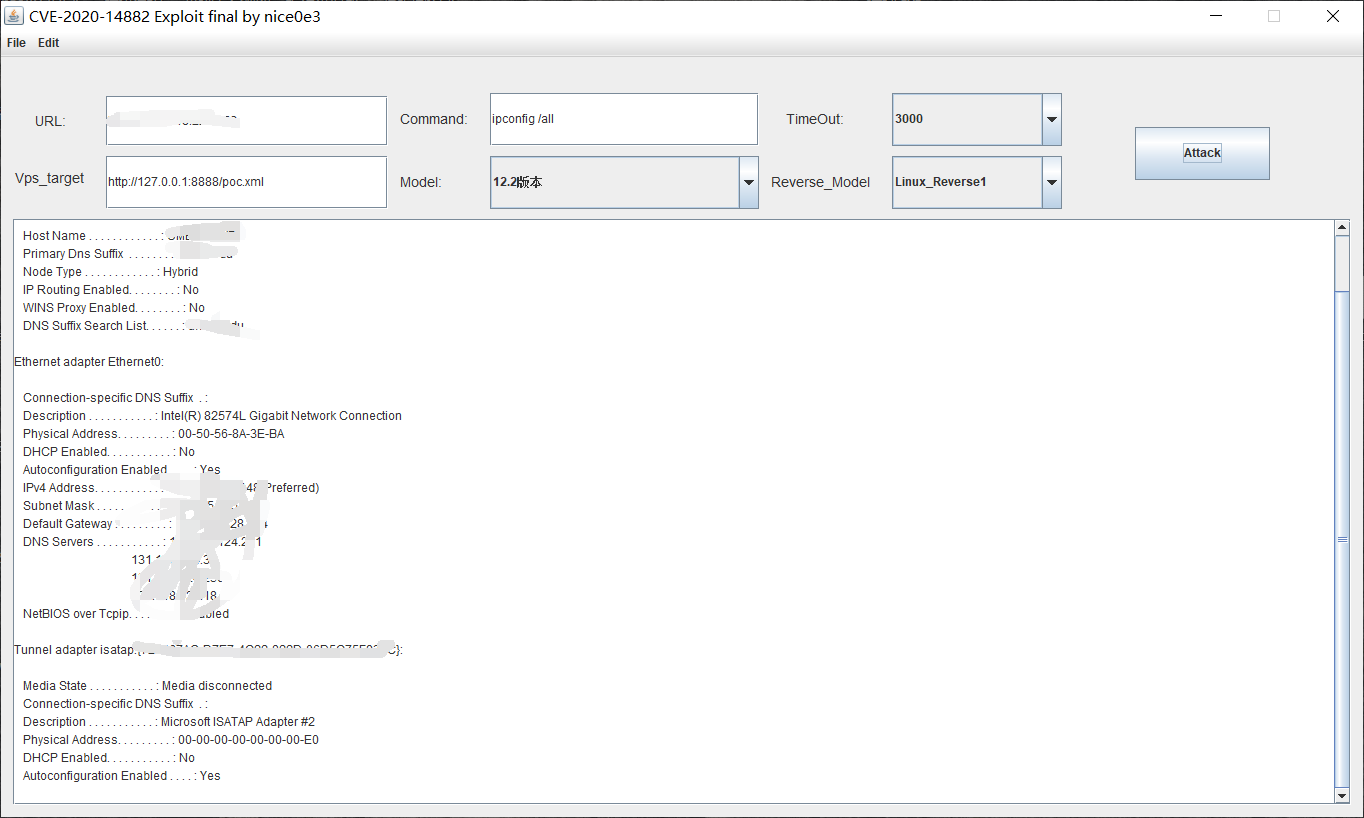Click the 'Ethernet adapter Ethernet0:' heading

tap(89, 362)
